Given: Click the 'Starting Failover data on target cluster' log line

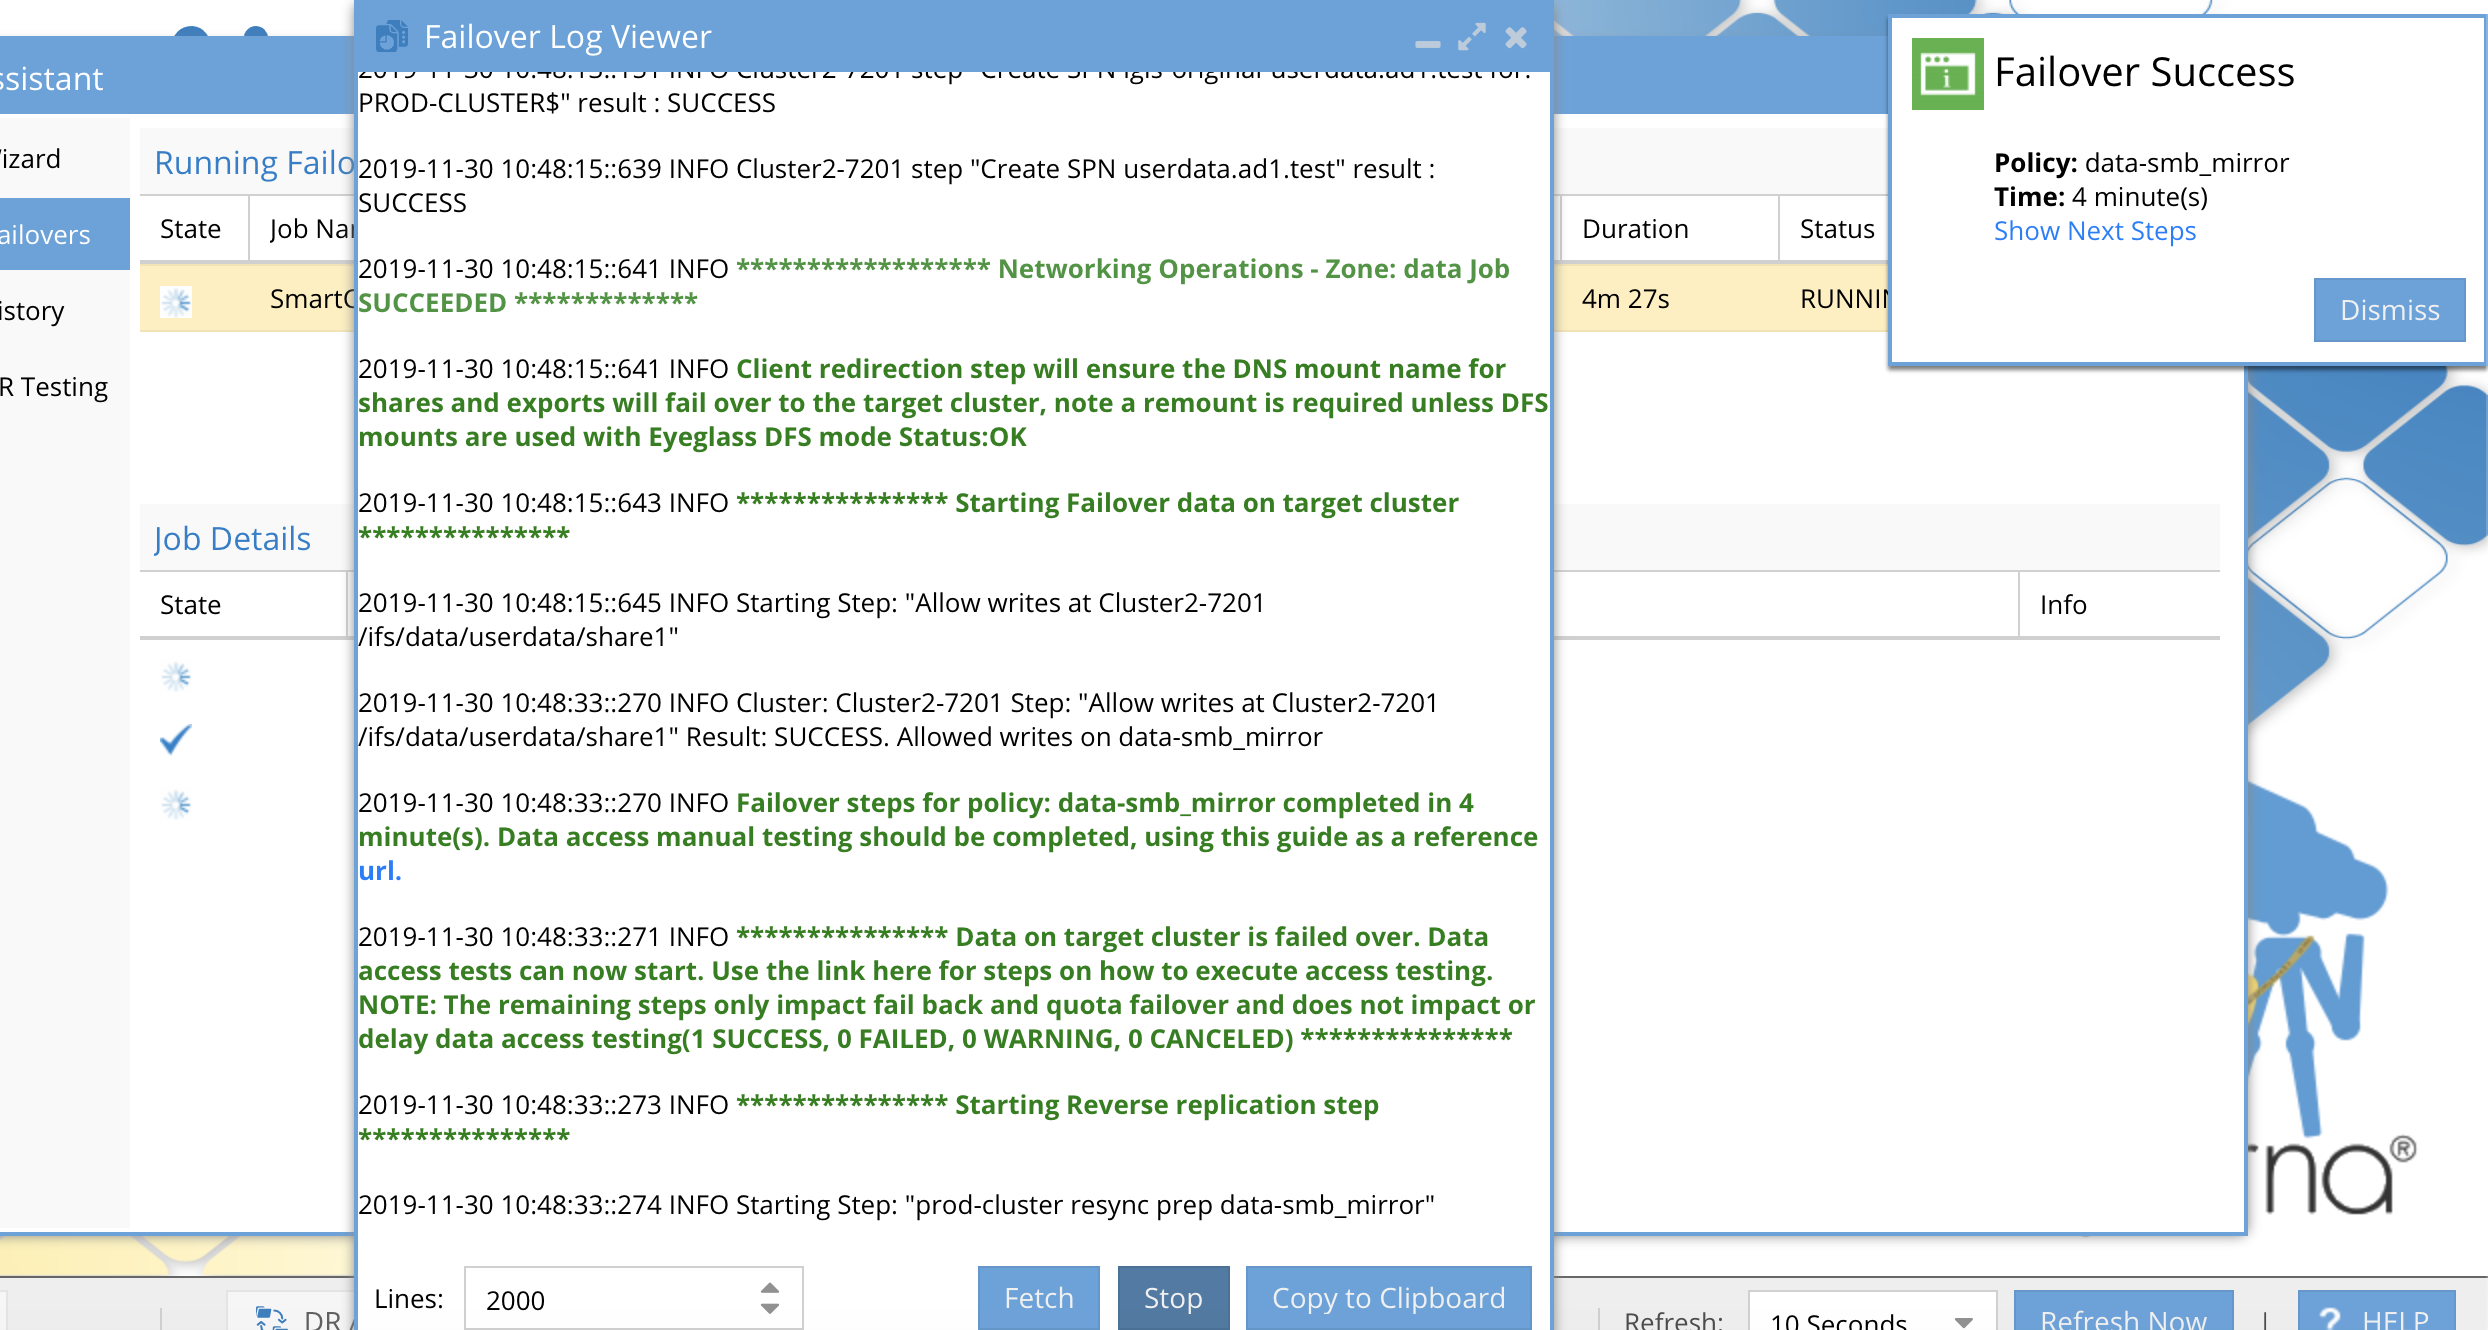Looking at the screenshot, I should pyautogui.click(x=908, y=519).
